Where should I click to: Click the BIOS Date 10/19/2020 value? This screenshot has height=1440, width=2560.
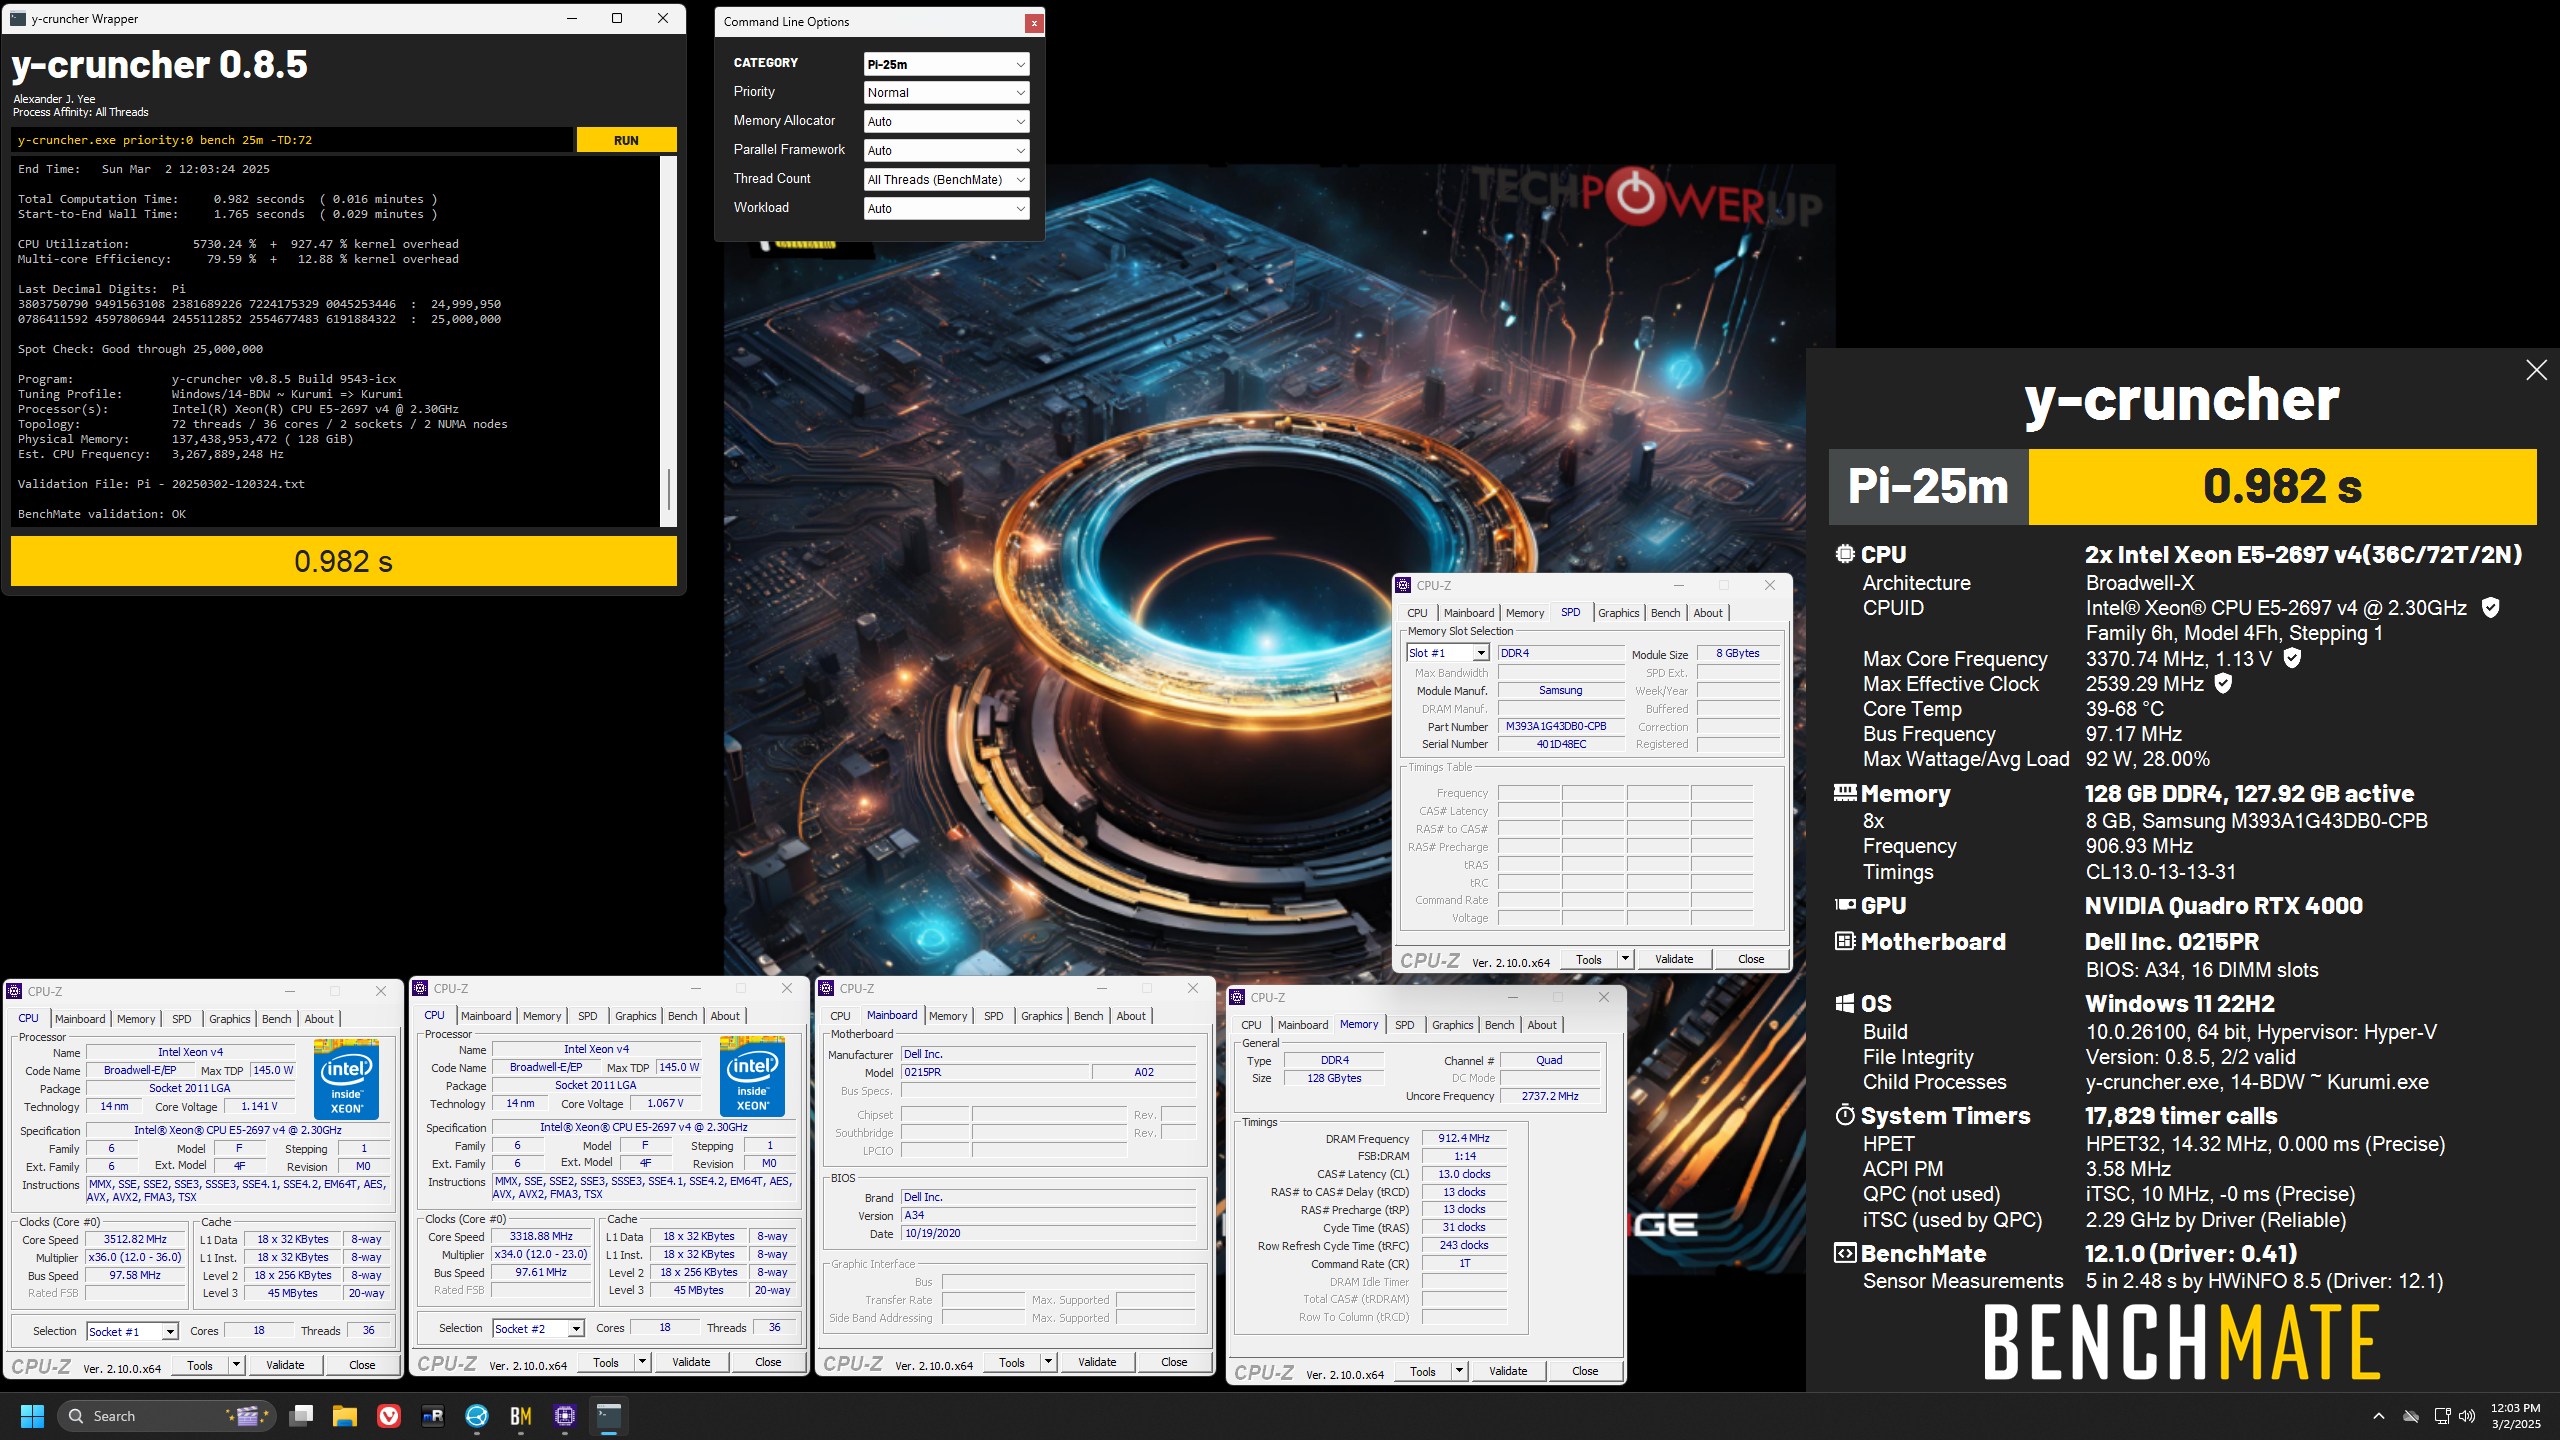[1049, 1234]
